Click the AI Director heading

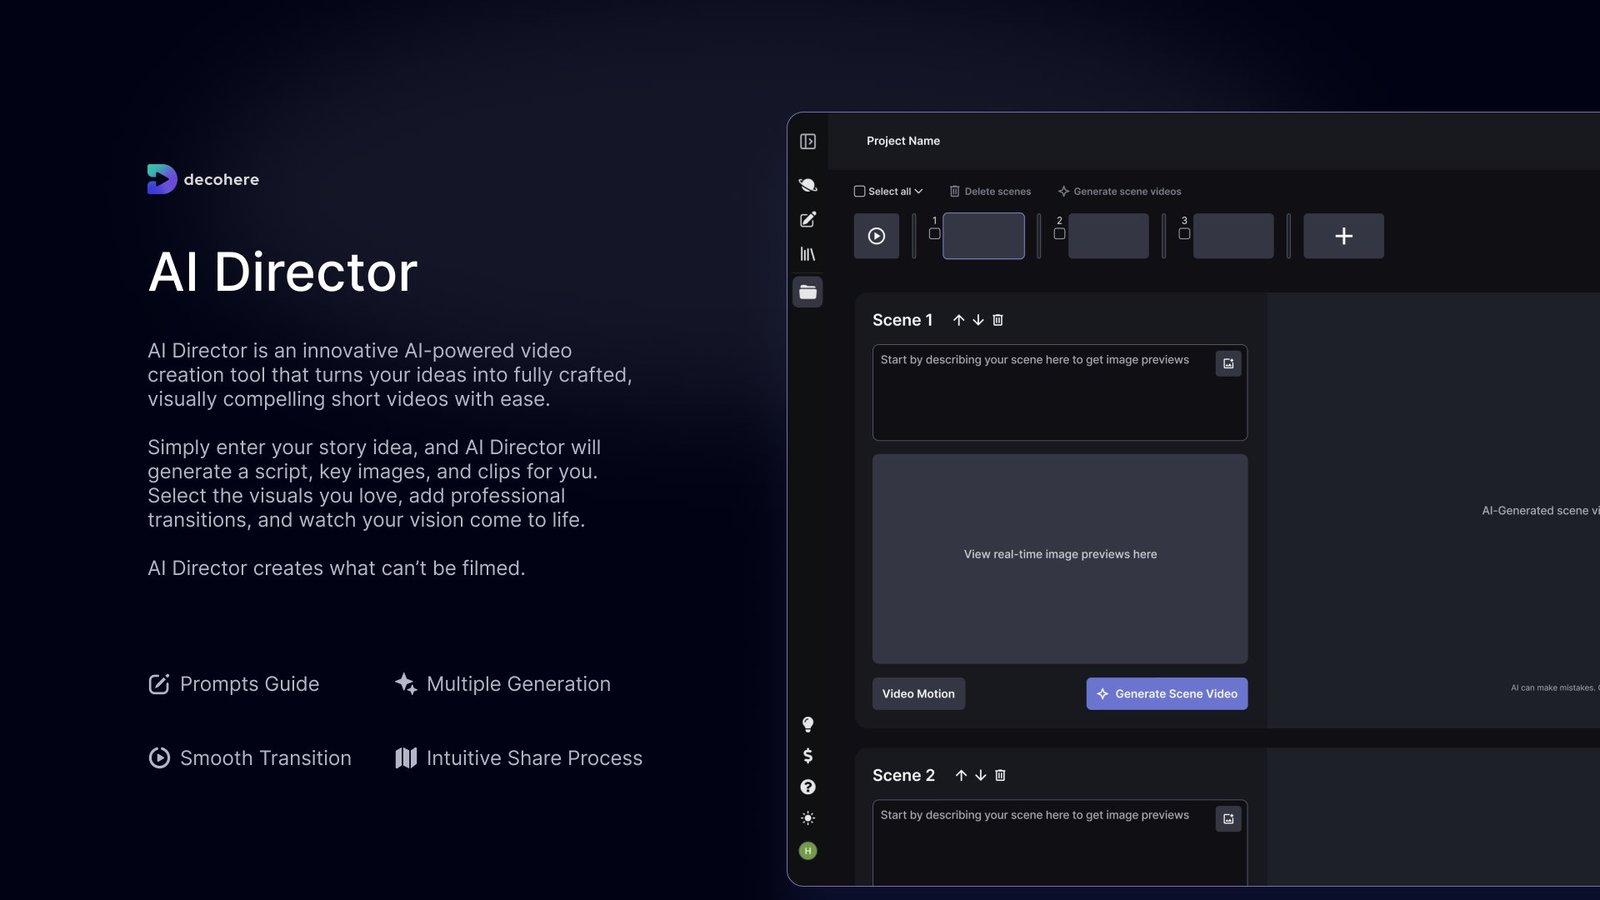click(x=283, y=272)
